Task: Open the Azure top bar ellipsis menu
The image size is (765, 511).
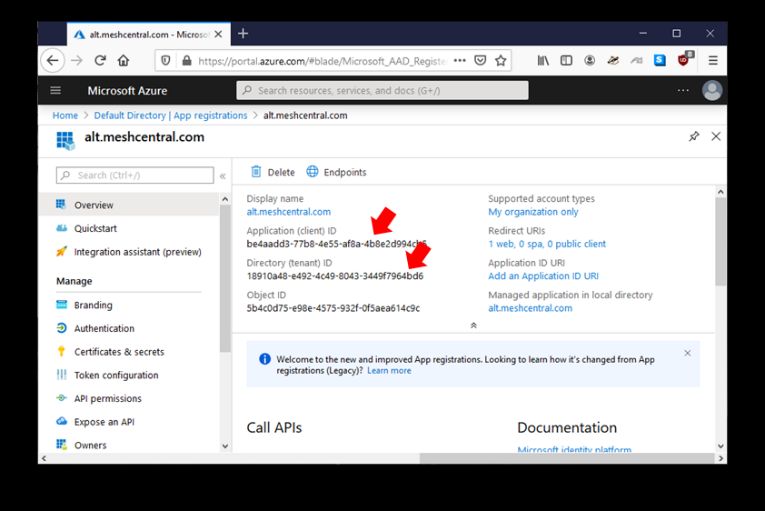Action: tap(683, 91)
